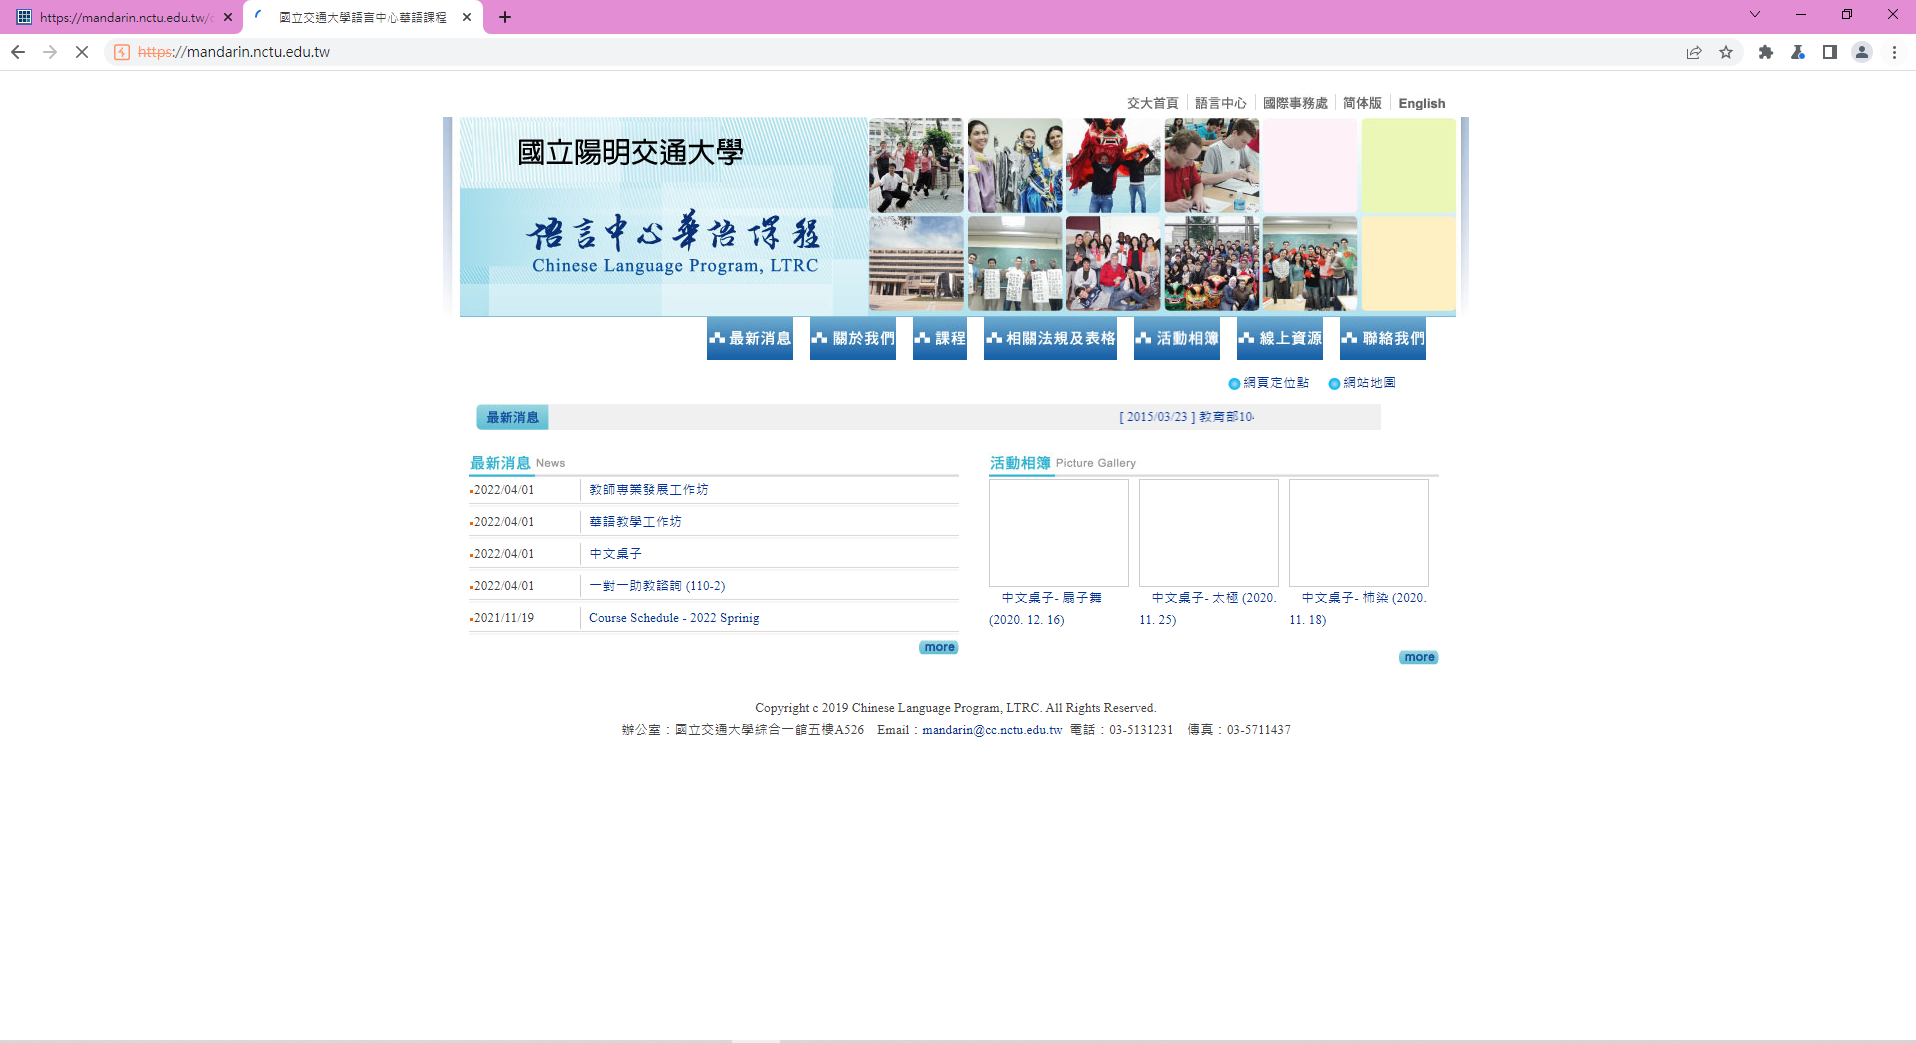This screenshot has width=1916, height=1043.
Task: Open the 關於我們 navigation menu
Action: tap(853, 338)
